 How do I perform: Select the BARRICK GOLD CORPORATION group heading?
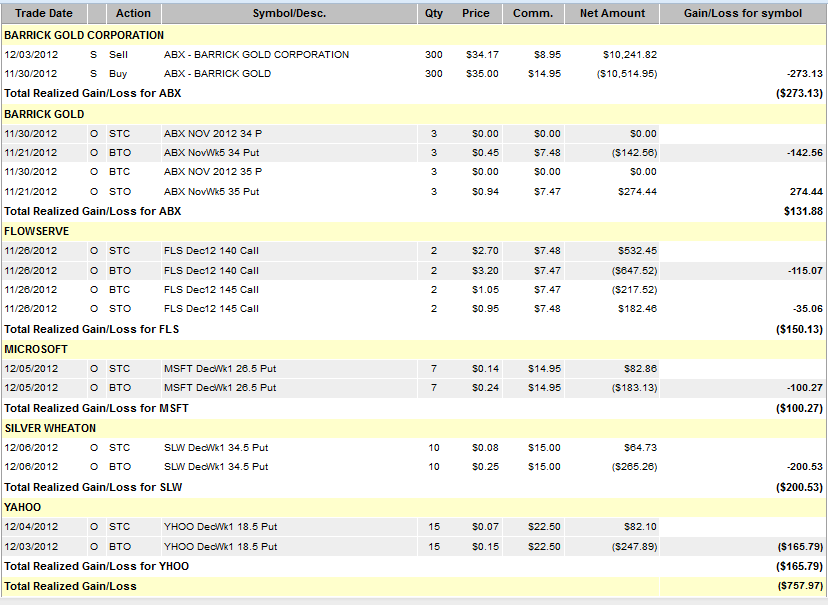click(x=84, y=35)
